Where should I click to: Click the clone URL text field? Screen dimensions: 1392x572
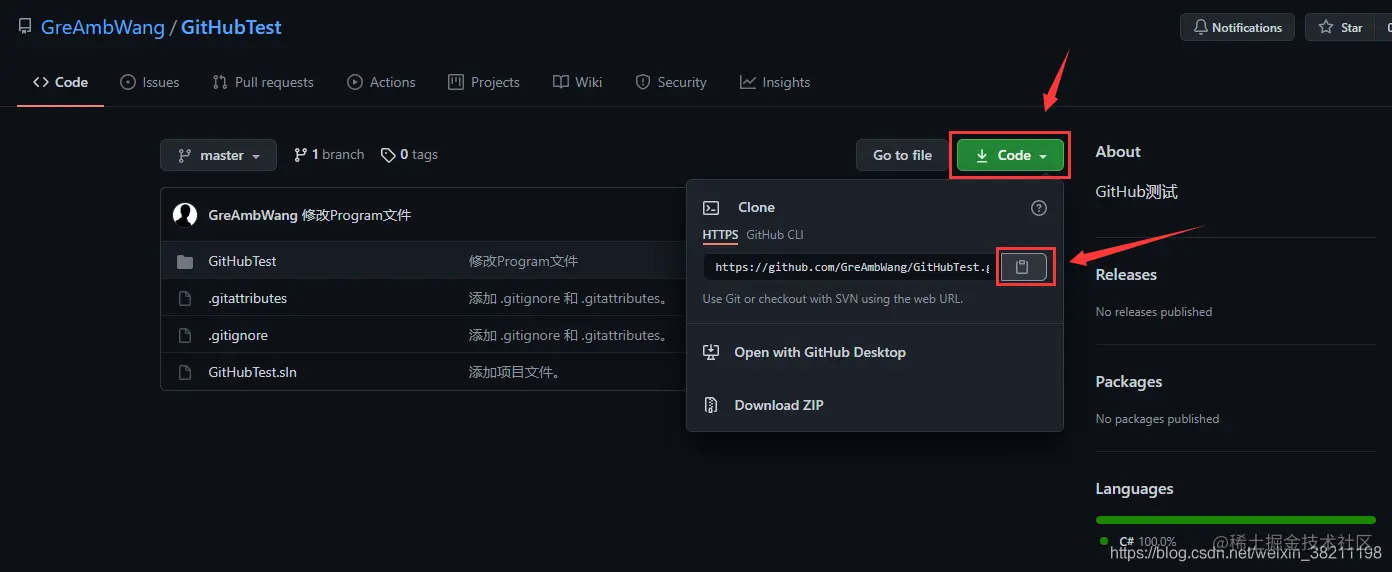click(850, 267)
